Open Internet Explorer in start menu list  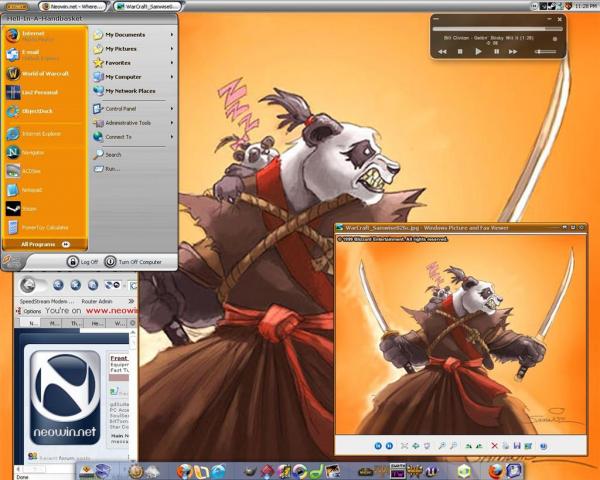45,134
